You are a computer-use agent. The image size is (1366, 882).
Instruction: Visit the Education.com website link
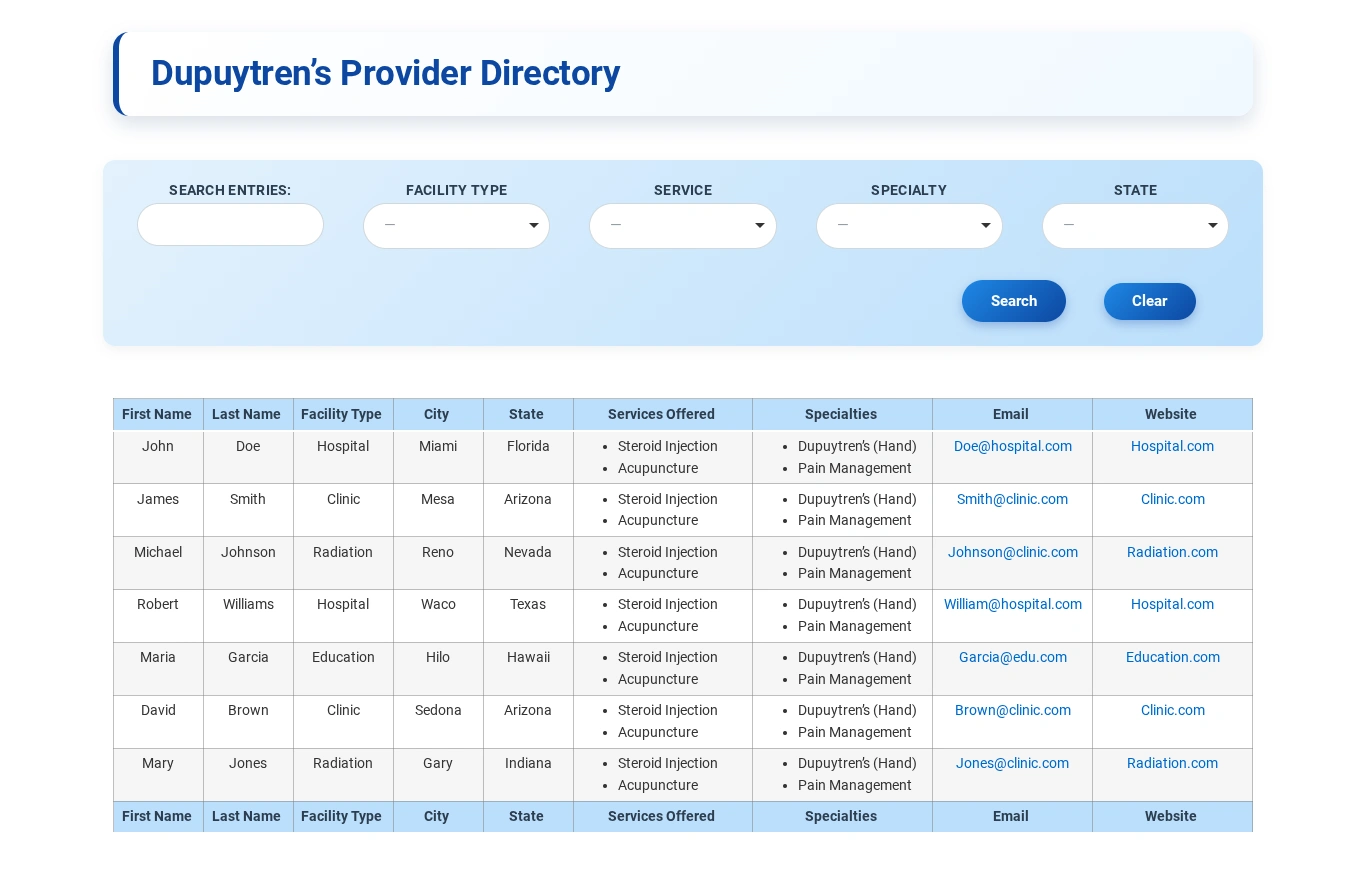(x=1173, y=657)
